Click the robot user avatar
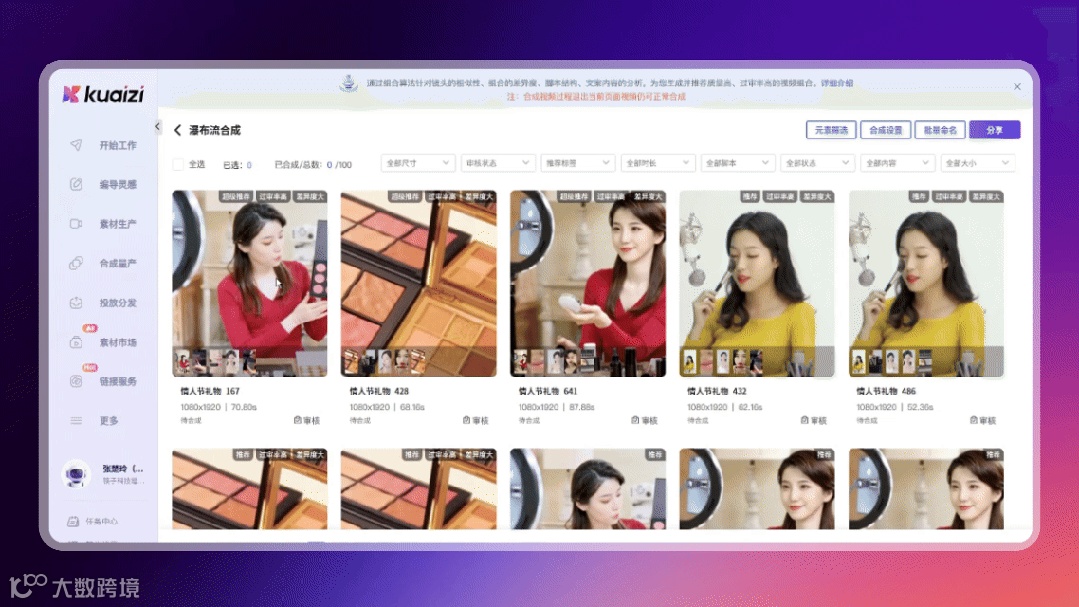 click(x=76, y=473)
